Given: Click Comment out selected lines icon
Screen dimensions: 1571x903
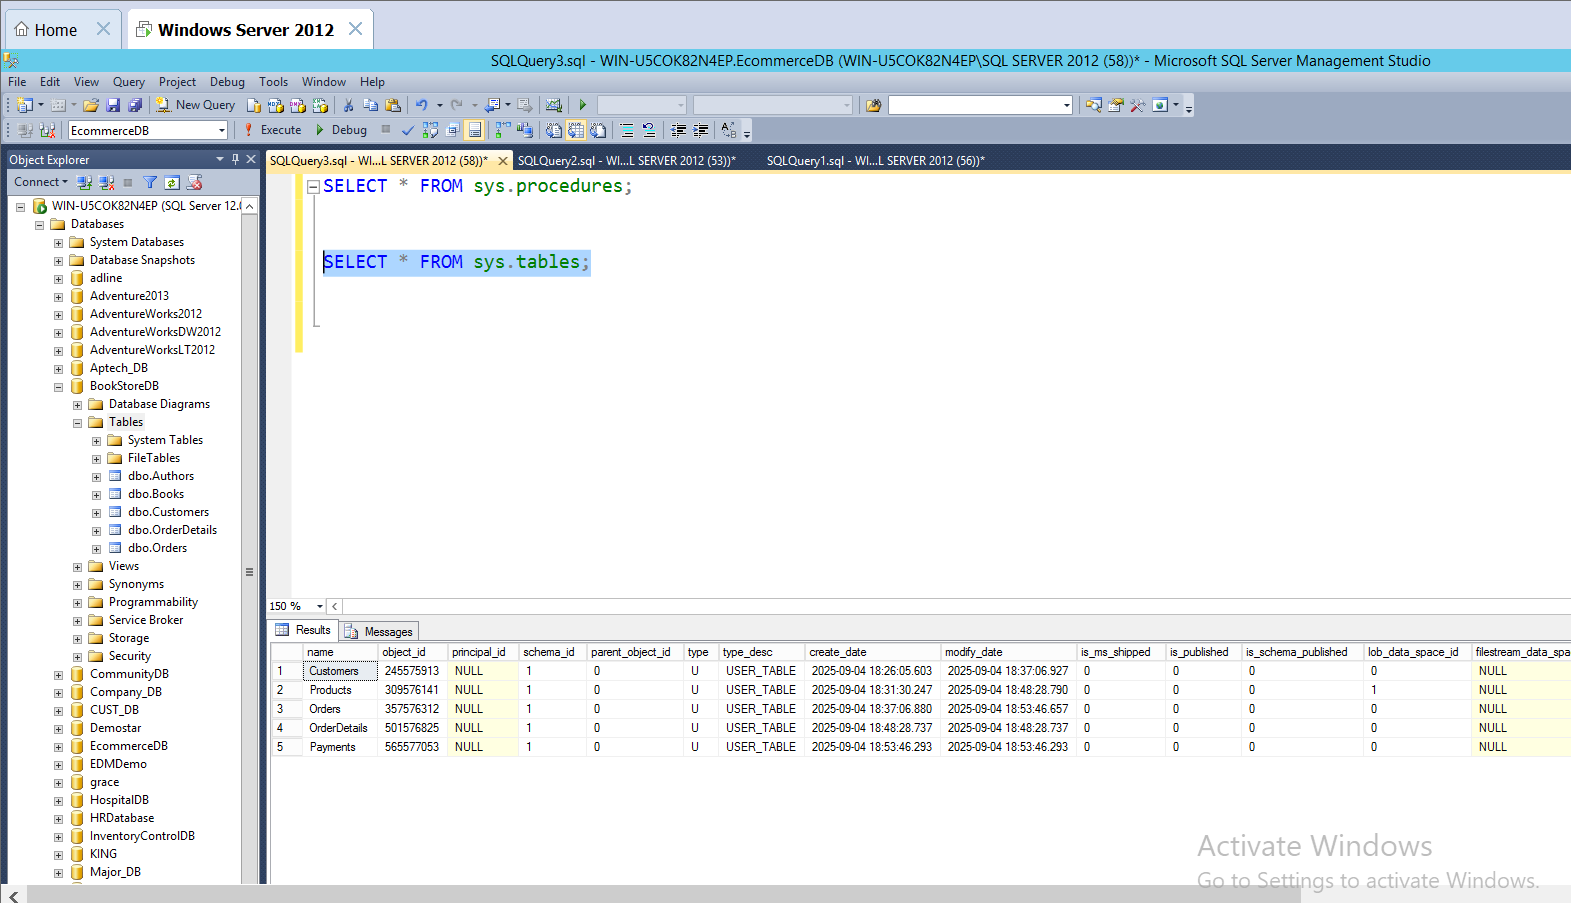Looking at the screenshot, I should pos(627,130).
